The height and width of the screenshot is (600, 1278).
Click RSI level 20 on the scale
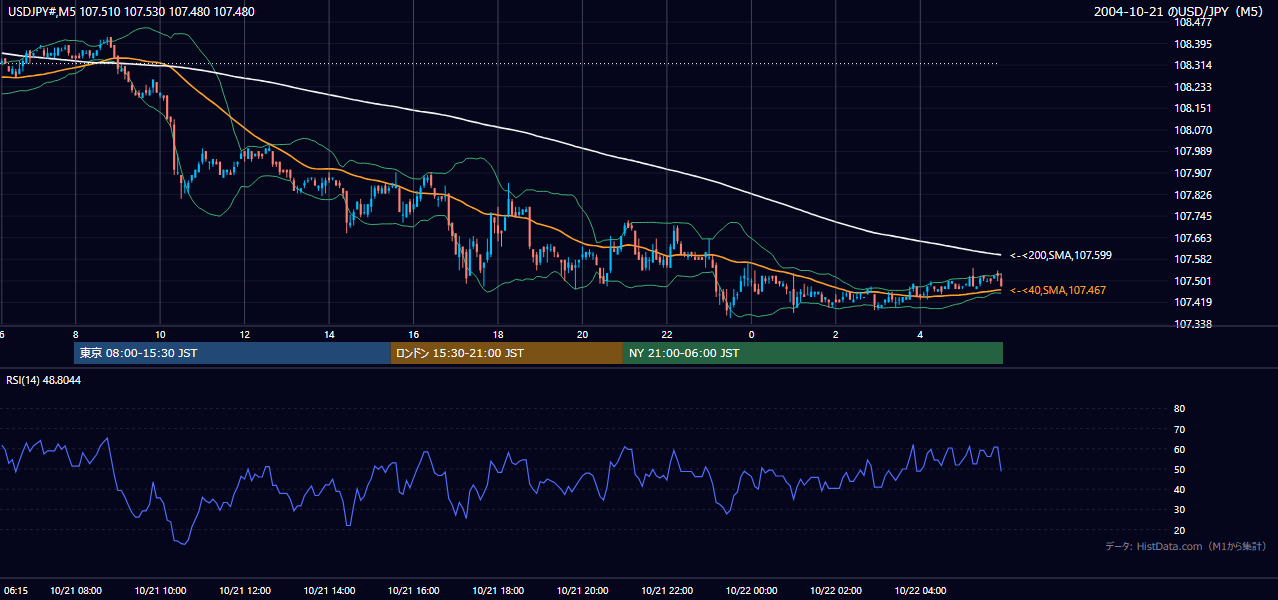[x=1179, y=530]
